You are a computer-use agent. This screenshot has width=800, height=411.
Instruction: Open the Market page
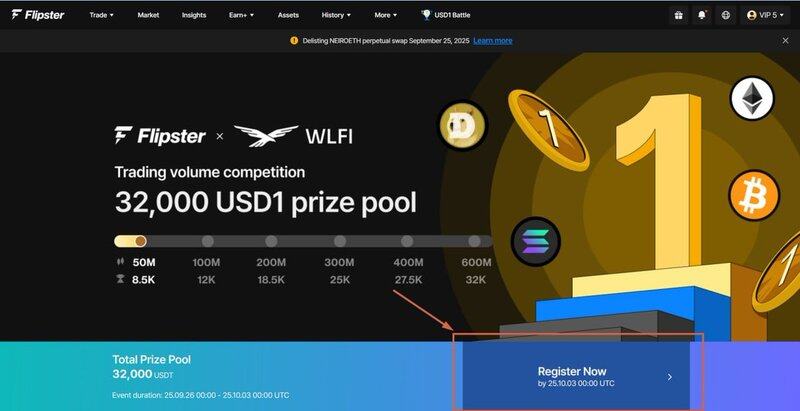pyautogui.click(x=148, y=15)
